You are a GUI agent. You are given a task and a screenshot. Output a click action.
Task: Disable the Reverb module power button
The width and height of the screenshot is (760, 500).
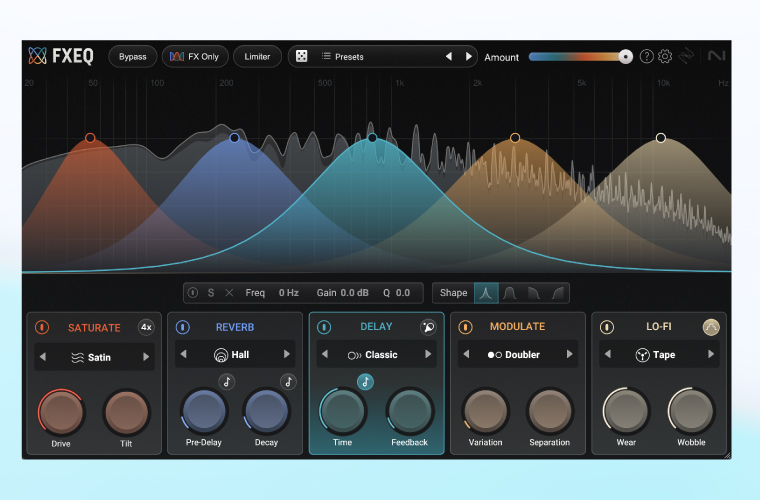tap(183, 327)
